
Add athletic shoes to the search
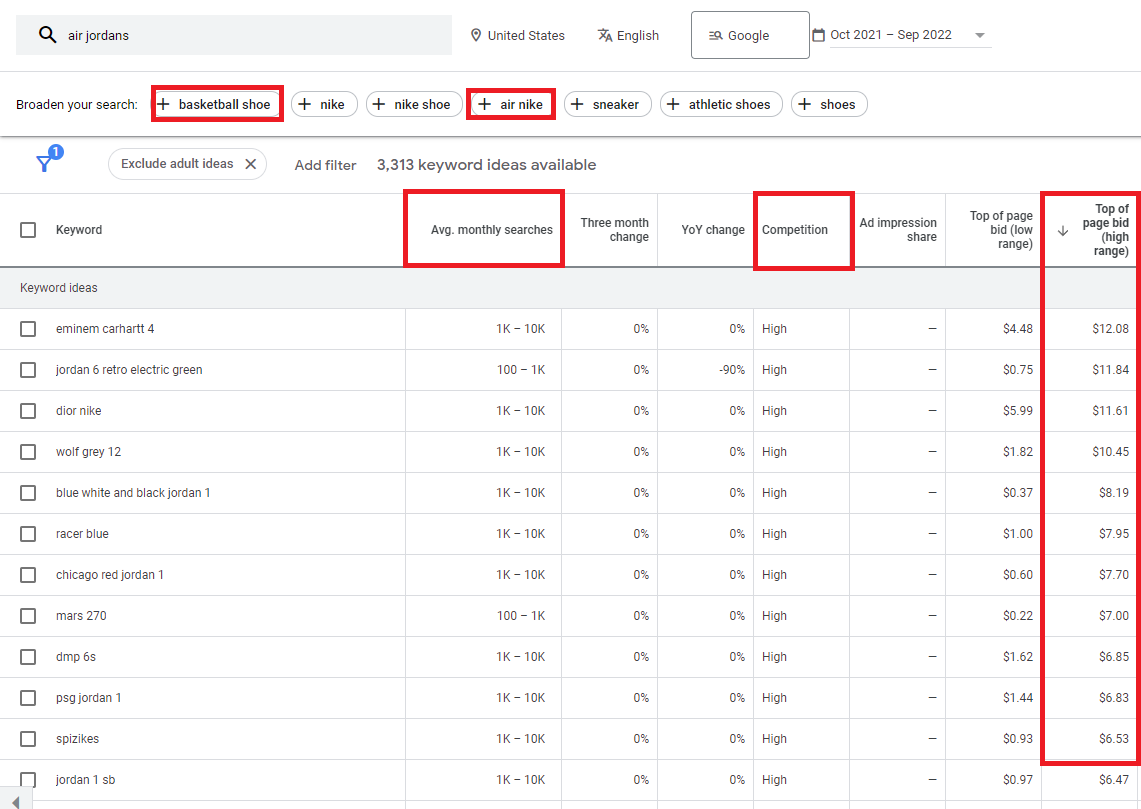(719, 104)
